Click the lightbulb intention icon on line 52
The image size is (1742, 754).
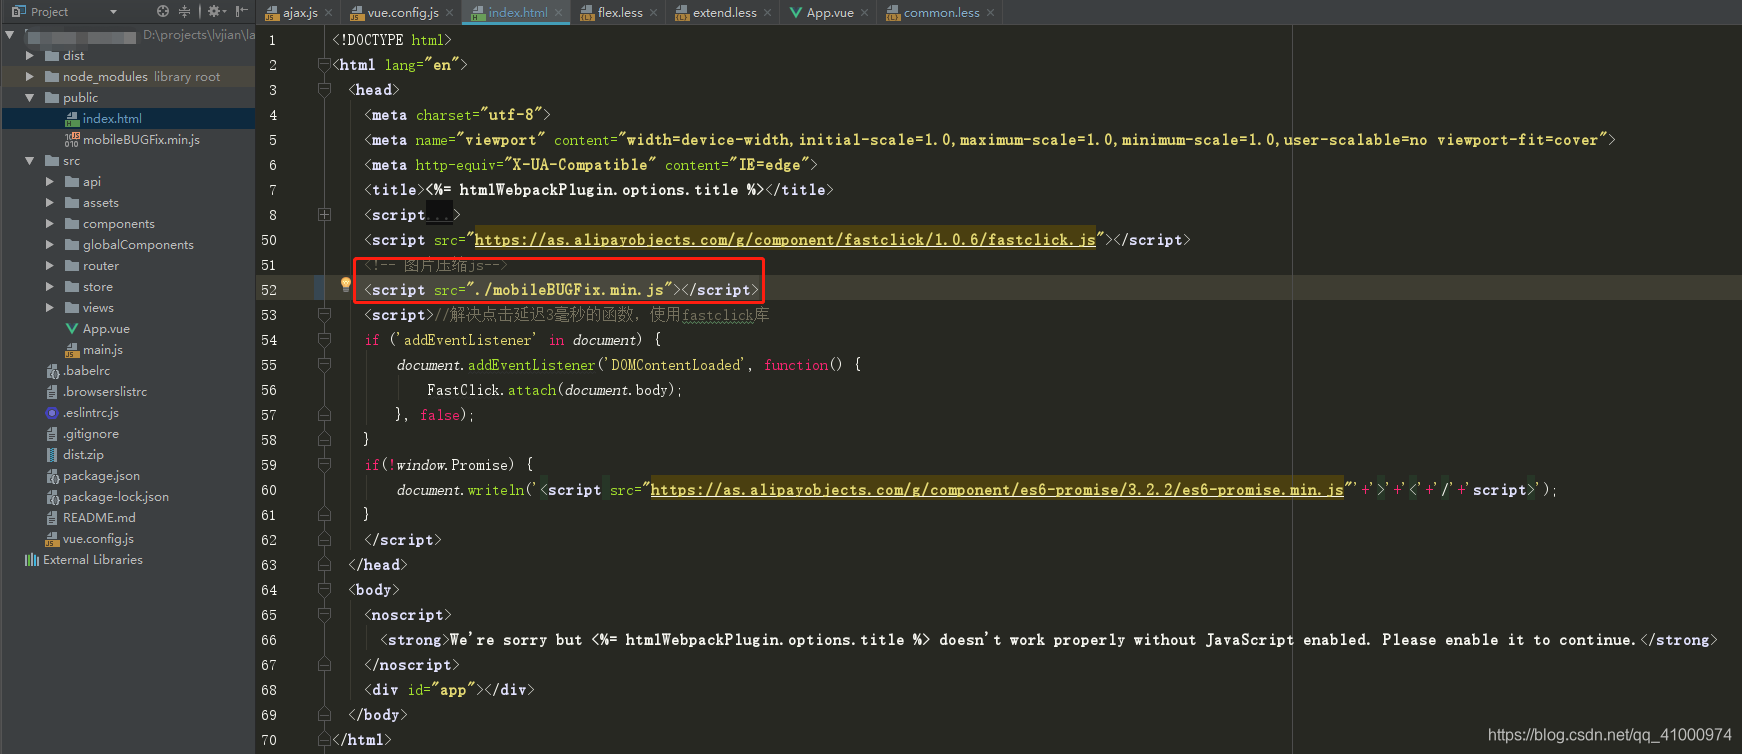click(x=346, y=284)
